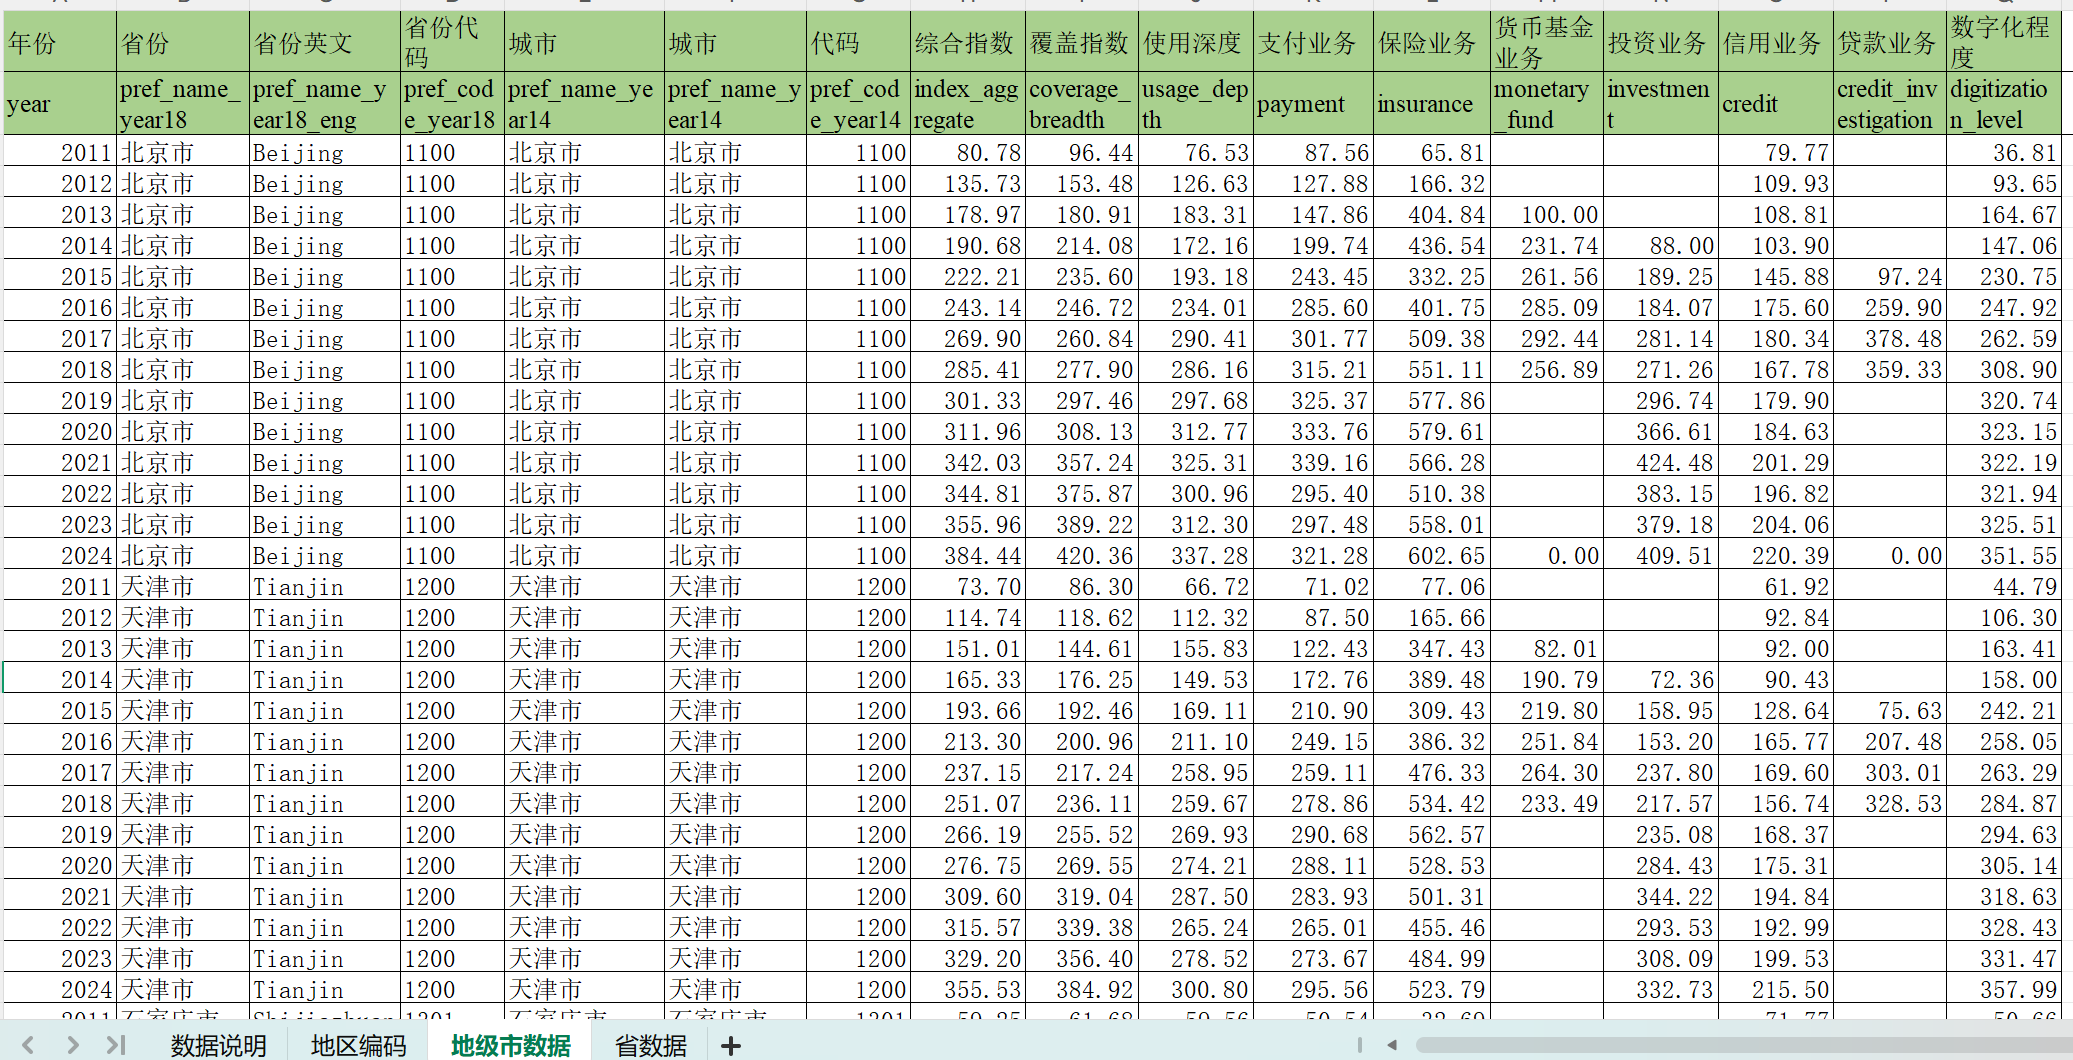Click the 使用深度 column header cell
The image size is (2073, 1060).
pyautogui.click(x=1196, y=42)
